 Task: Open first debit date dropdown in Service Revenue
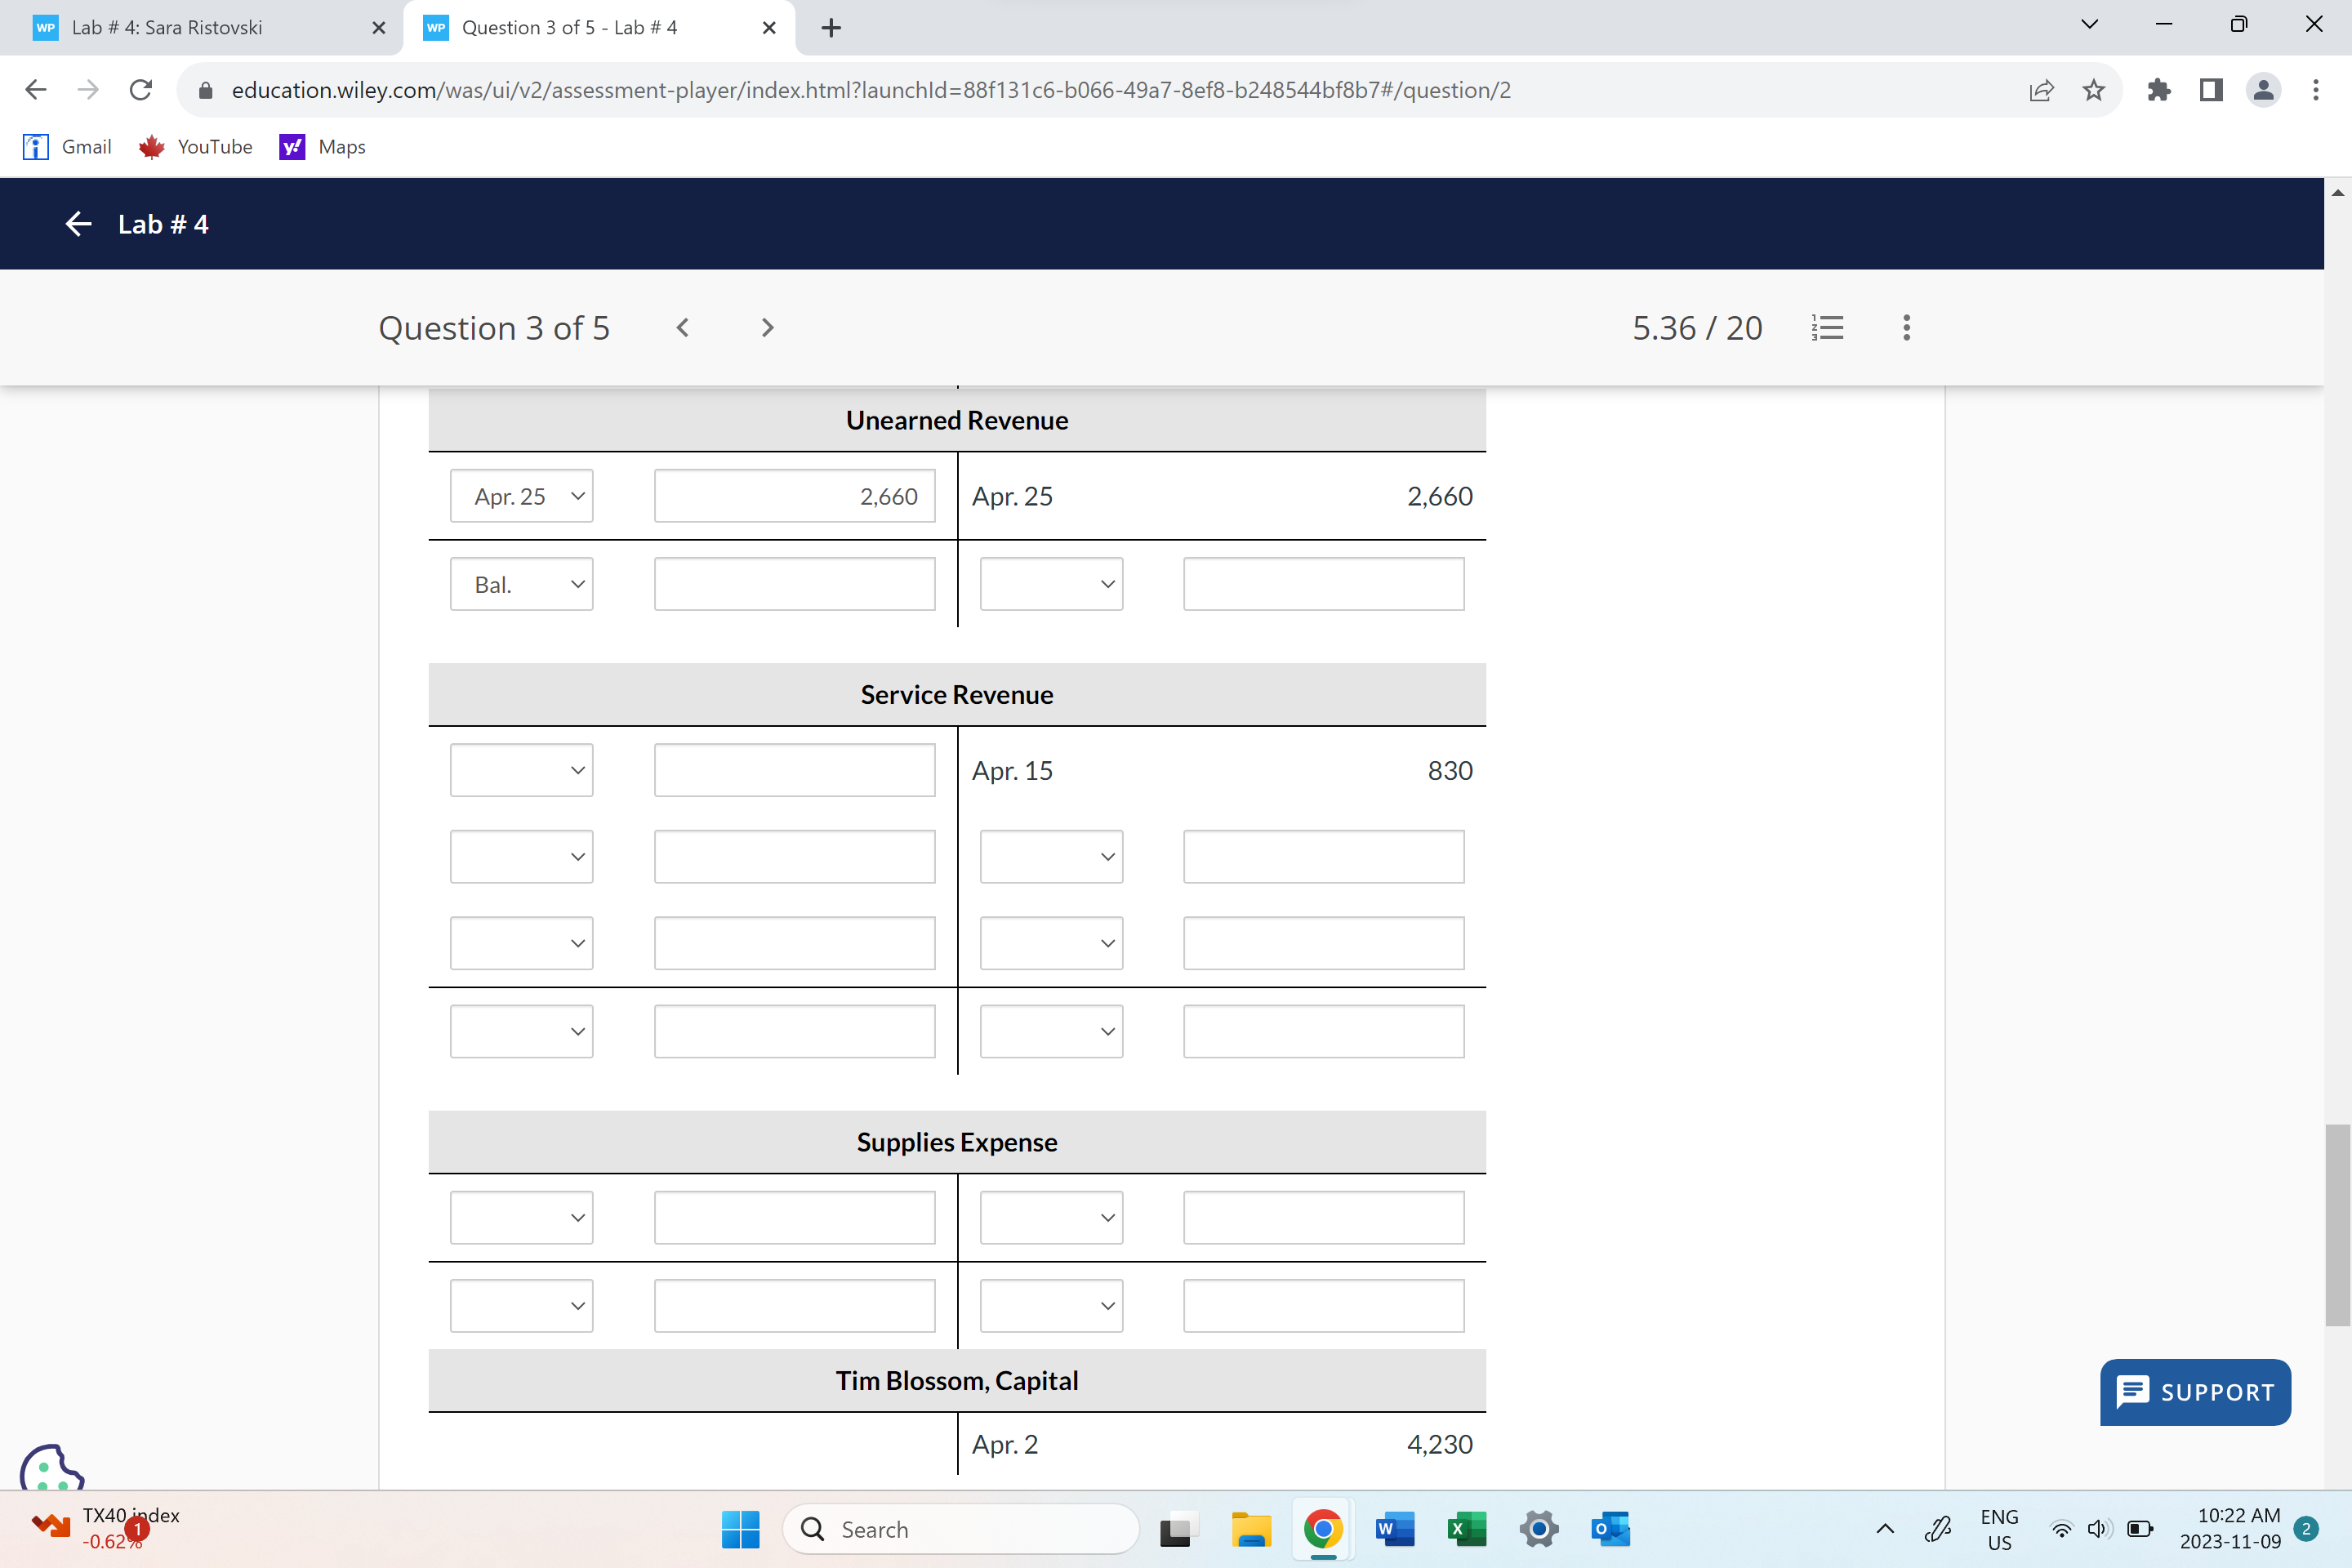521,770
